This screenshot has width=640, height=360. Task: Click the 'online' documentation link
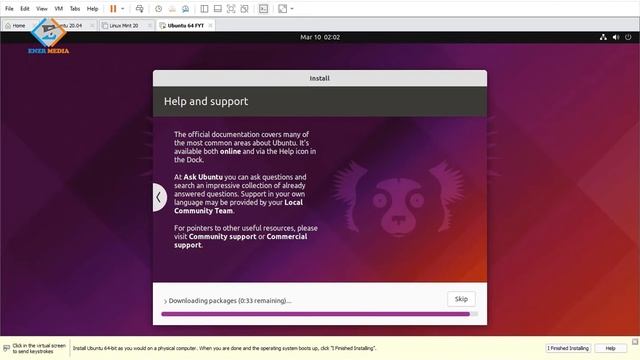pos(231,151)
